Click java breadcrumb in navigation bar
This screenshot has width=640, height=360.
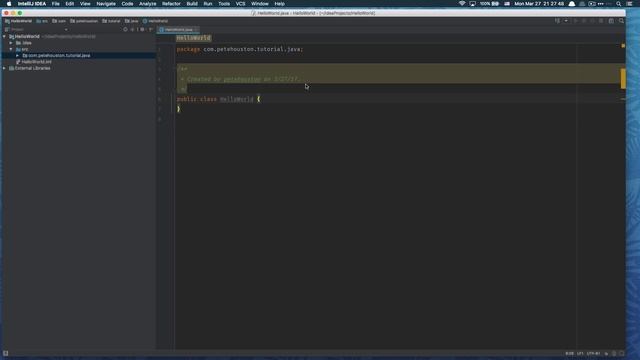click(131, 21)
